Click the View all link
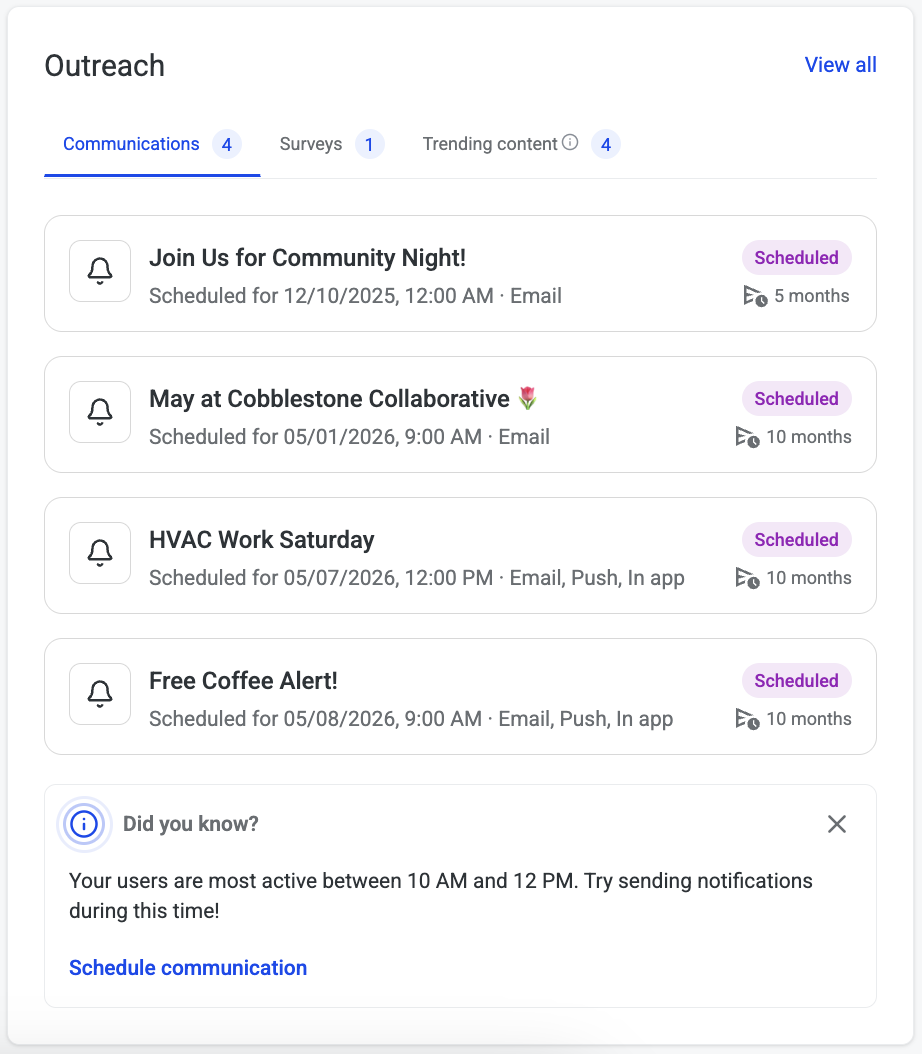Viewport: 922px width, 1054px height. pyautogui.click(x=840, y=65)
